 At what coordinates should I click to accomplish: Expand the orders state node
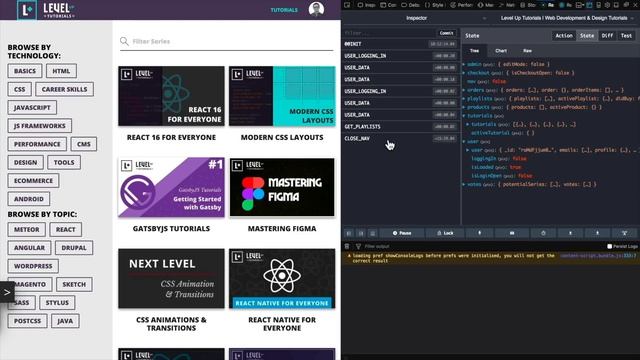pyautogui.click(x=464, y=90)
